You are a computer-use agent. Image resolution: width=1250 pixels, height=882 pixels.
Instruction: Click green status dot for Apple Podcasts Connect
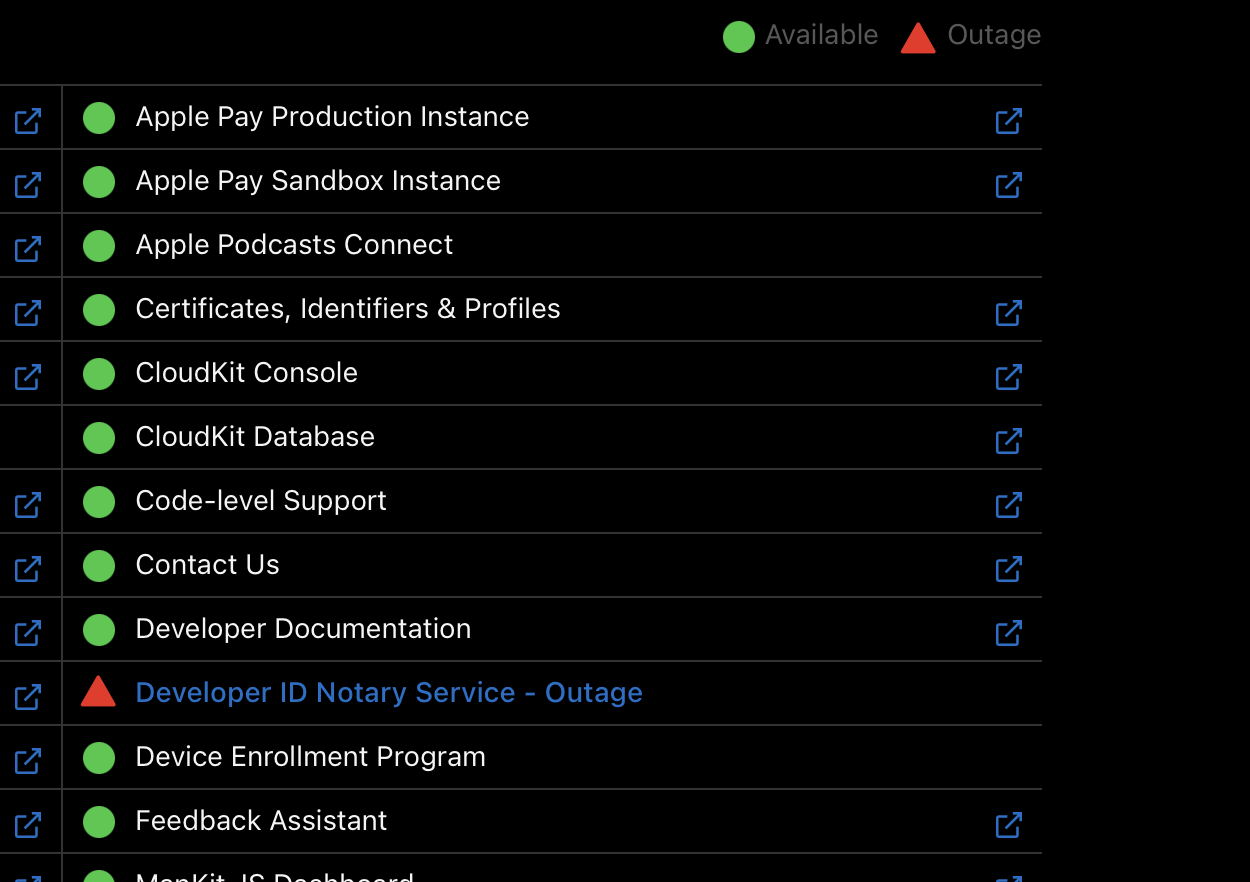99,245
